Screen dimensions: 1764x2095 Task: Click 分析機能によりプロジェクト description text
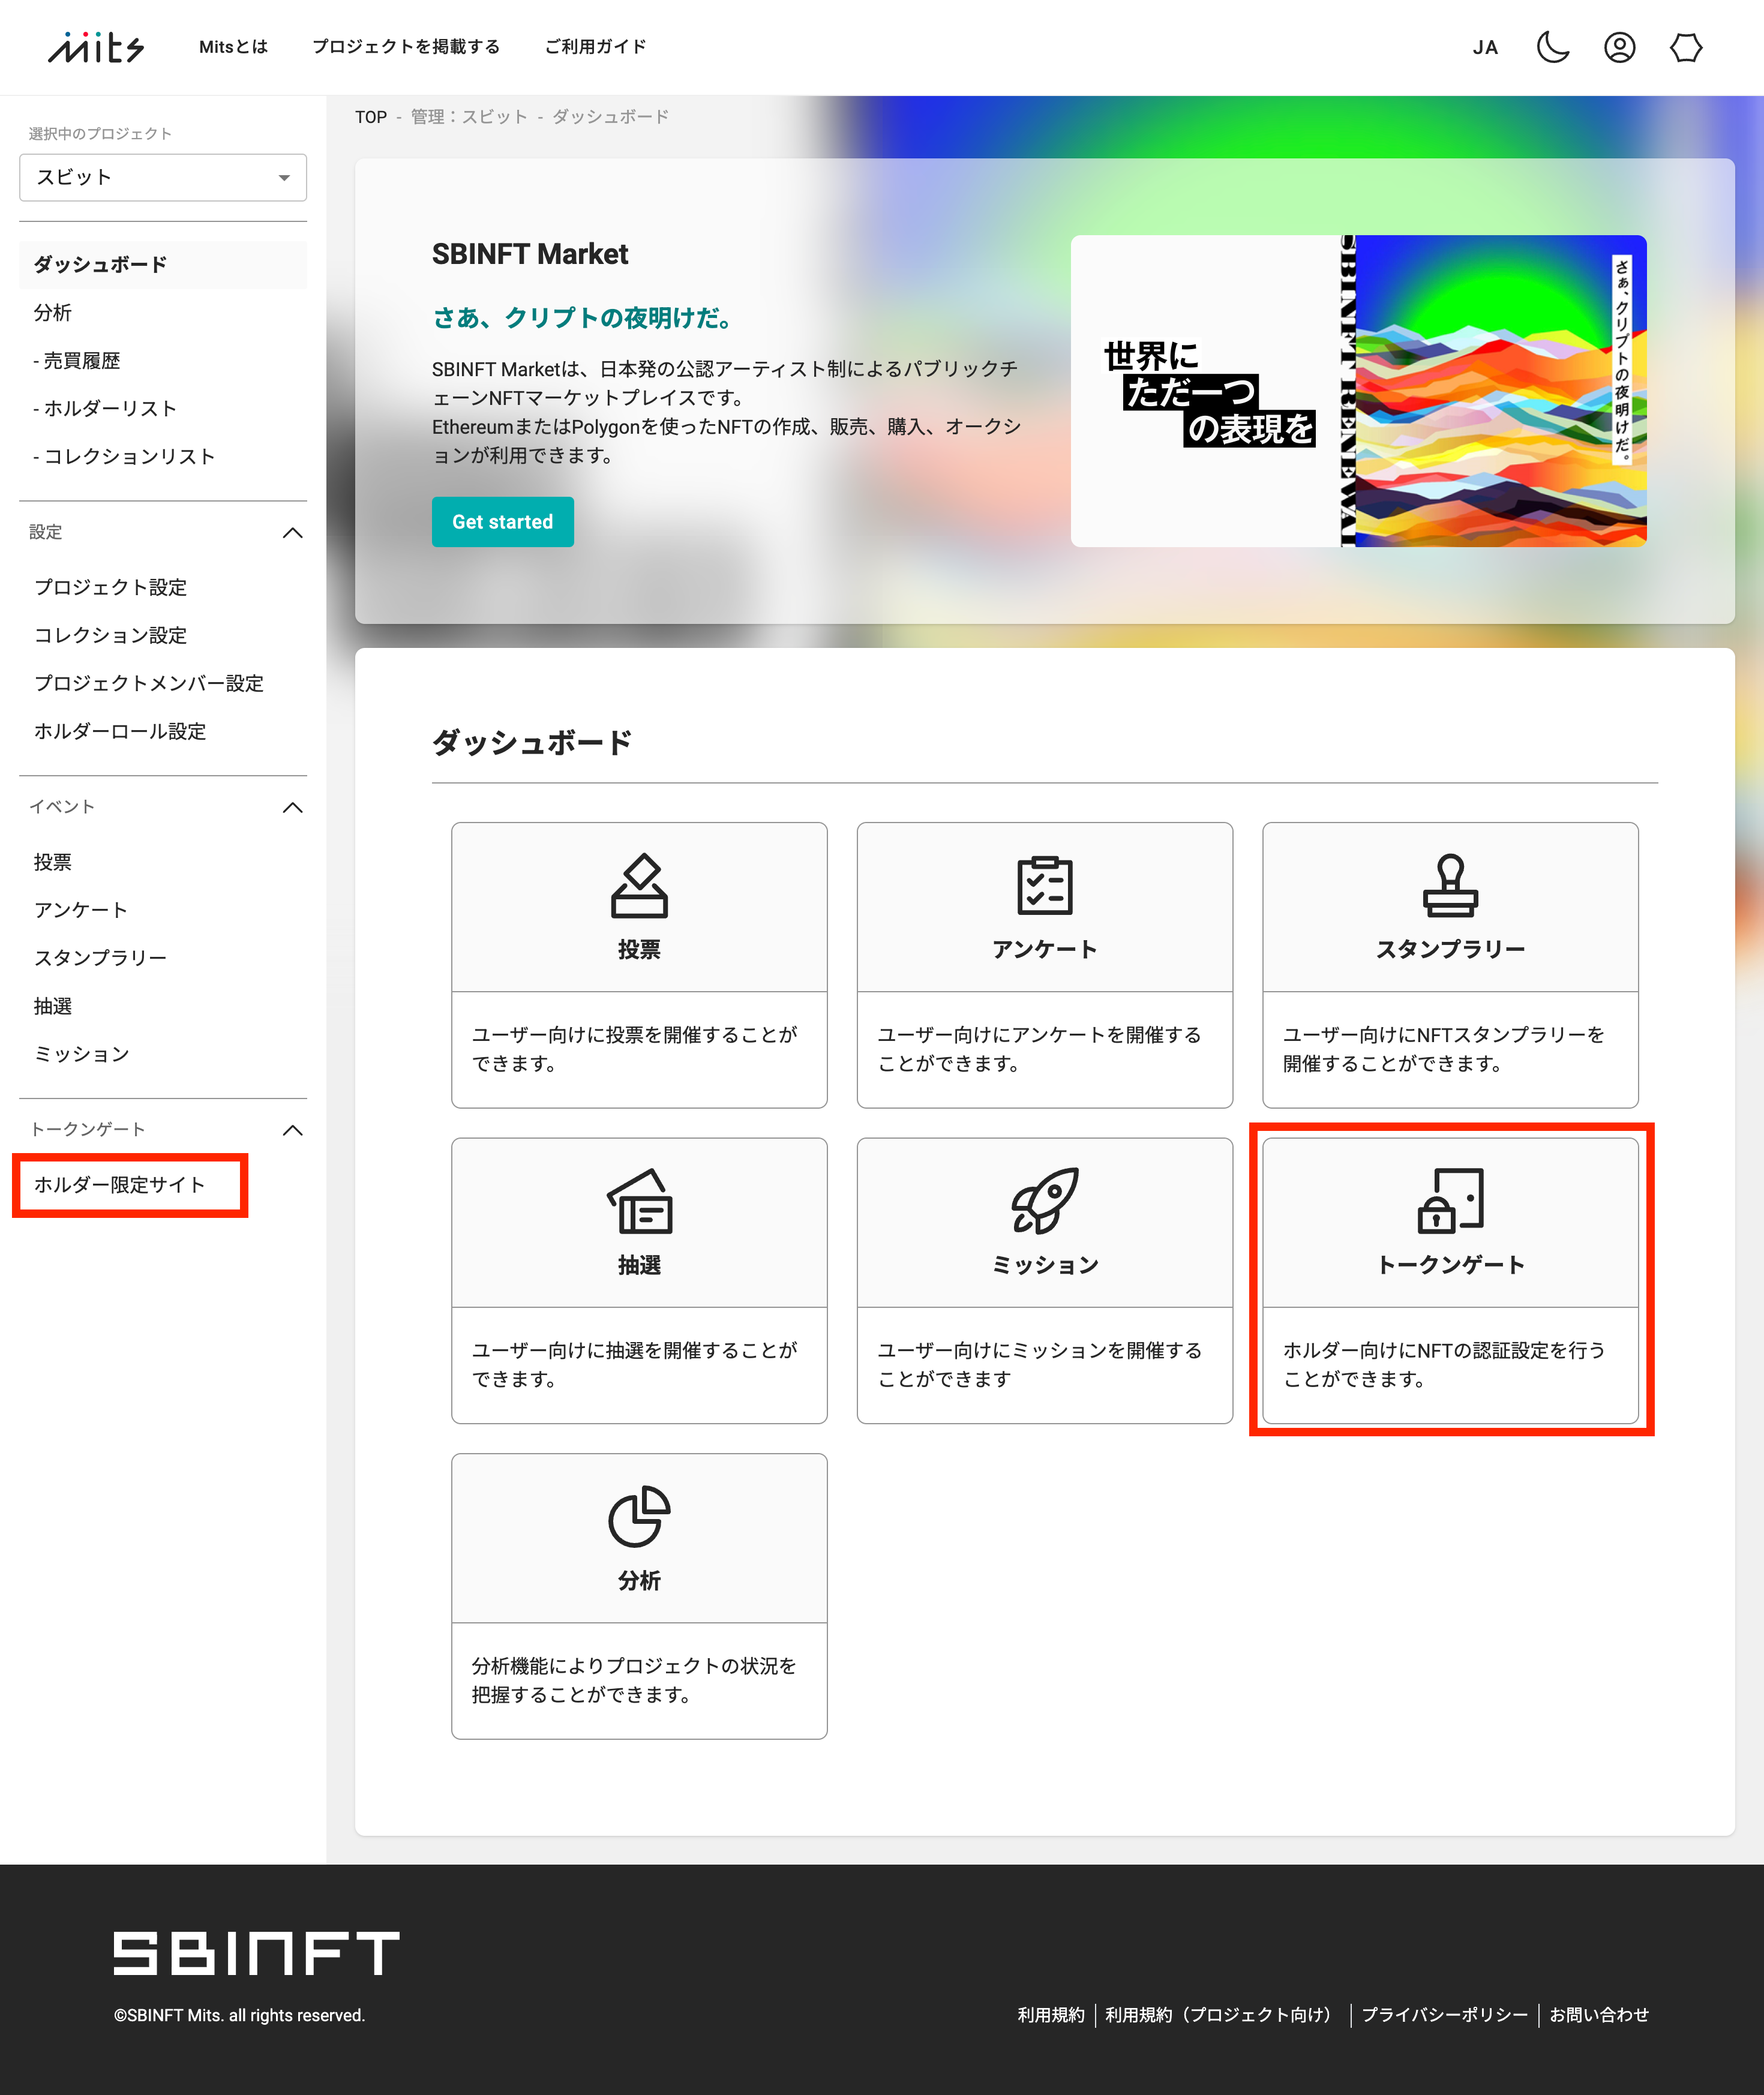pyautogui.click(x=634, y=1681)
